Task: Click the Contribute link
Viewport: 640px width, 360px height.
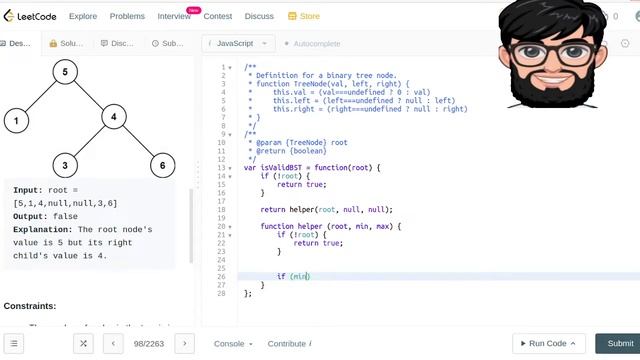Action: (x=289, y=344)
